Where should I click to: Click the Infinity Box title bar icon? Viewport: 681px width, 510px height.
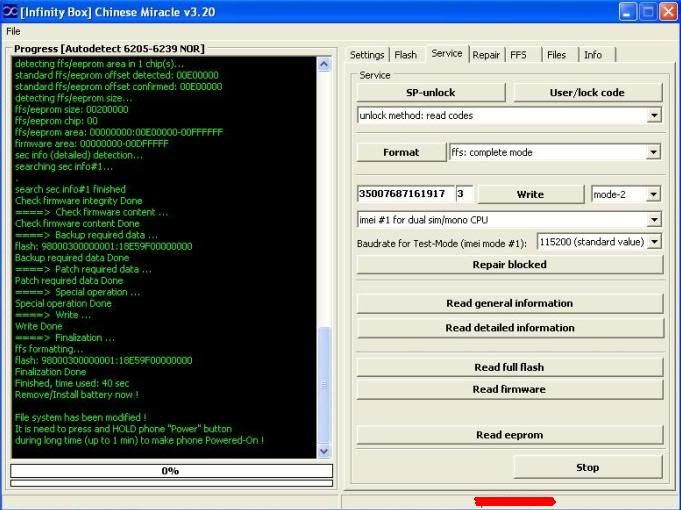[10, 11]
